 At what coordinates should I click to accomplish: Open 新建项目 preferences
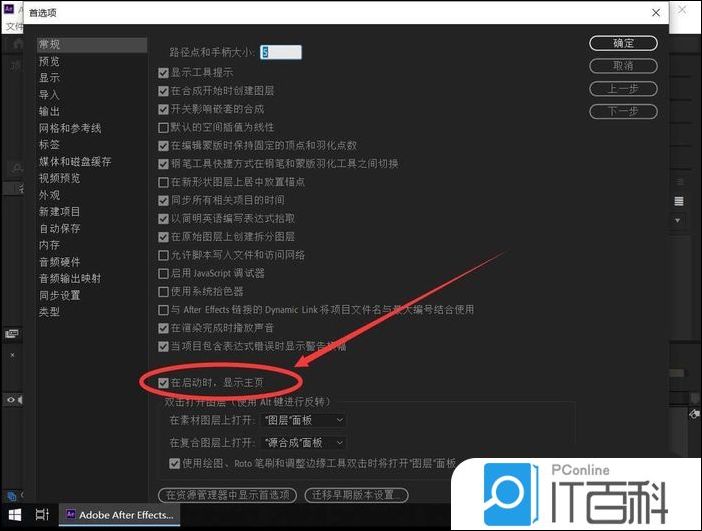point(60,211)
